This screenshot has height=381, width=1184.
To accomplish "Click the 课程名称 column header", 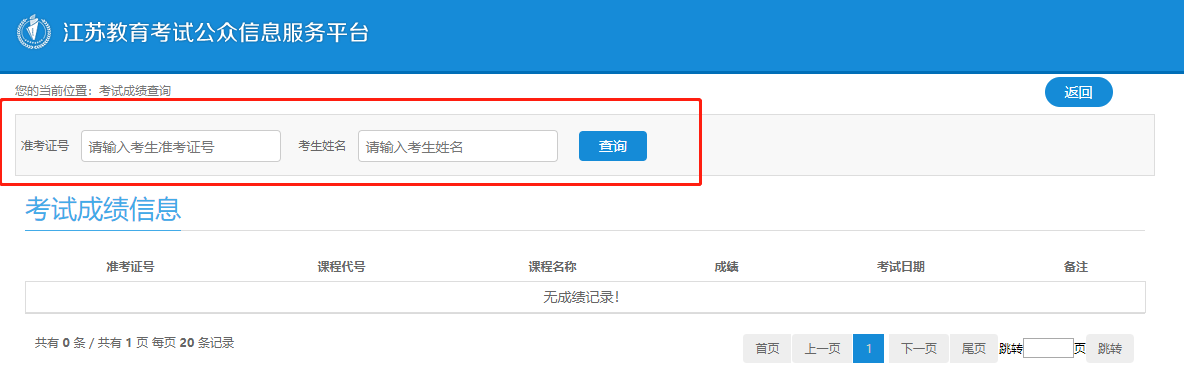I will click(553, 267).
